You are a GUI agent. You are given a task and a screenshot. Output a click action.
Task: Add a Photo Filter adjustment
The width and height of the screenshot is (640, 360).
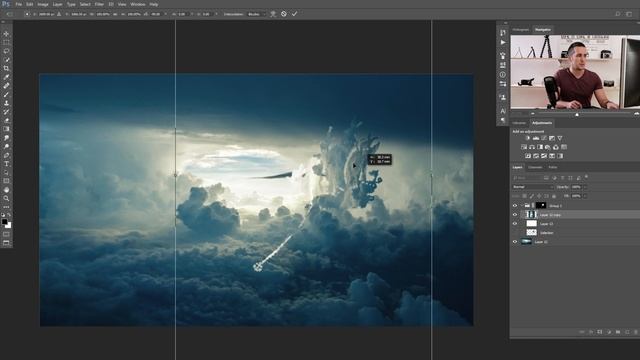pyautogui.click(x=548, y=147)
